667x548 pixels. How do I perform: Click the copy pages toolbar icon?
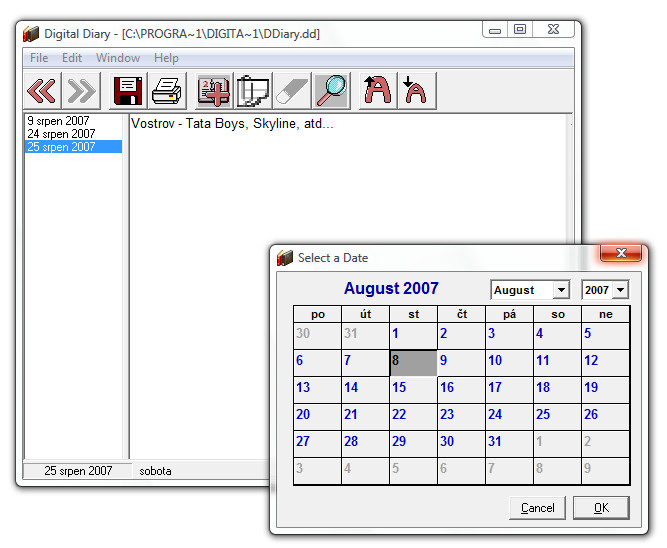[253, 91]
